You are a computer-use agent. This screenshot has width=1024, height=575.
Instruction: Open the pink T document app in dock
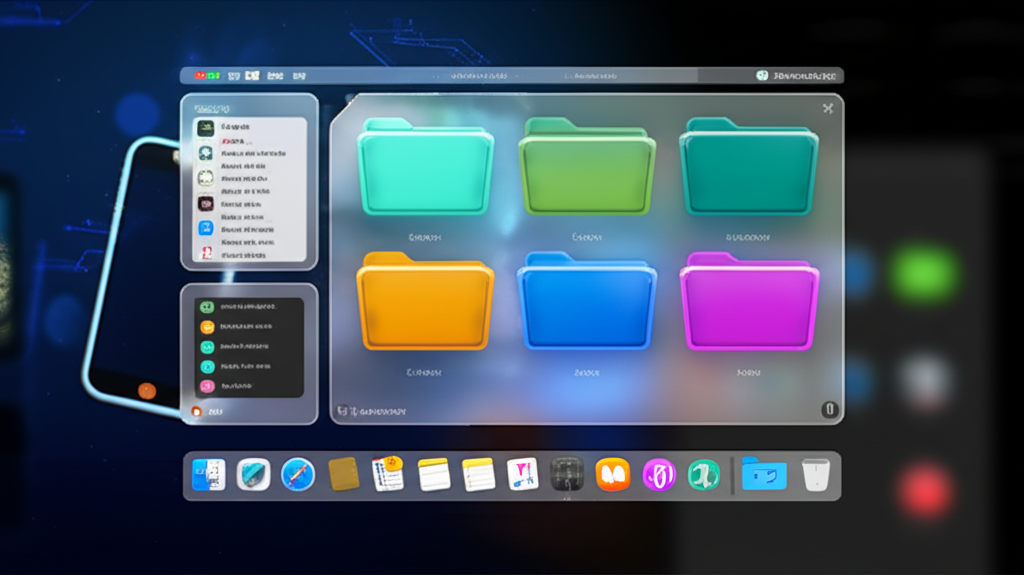pyautogui.click(x=522, y=474)
